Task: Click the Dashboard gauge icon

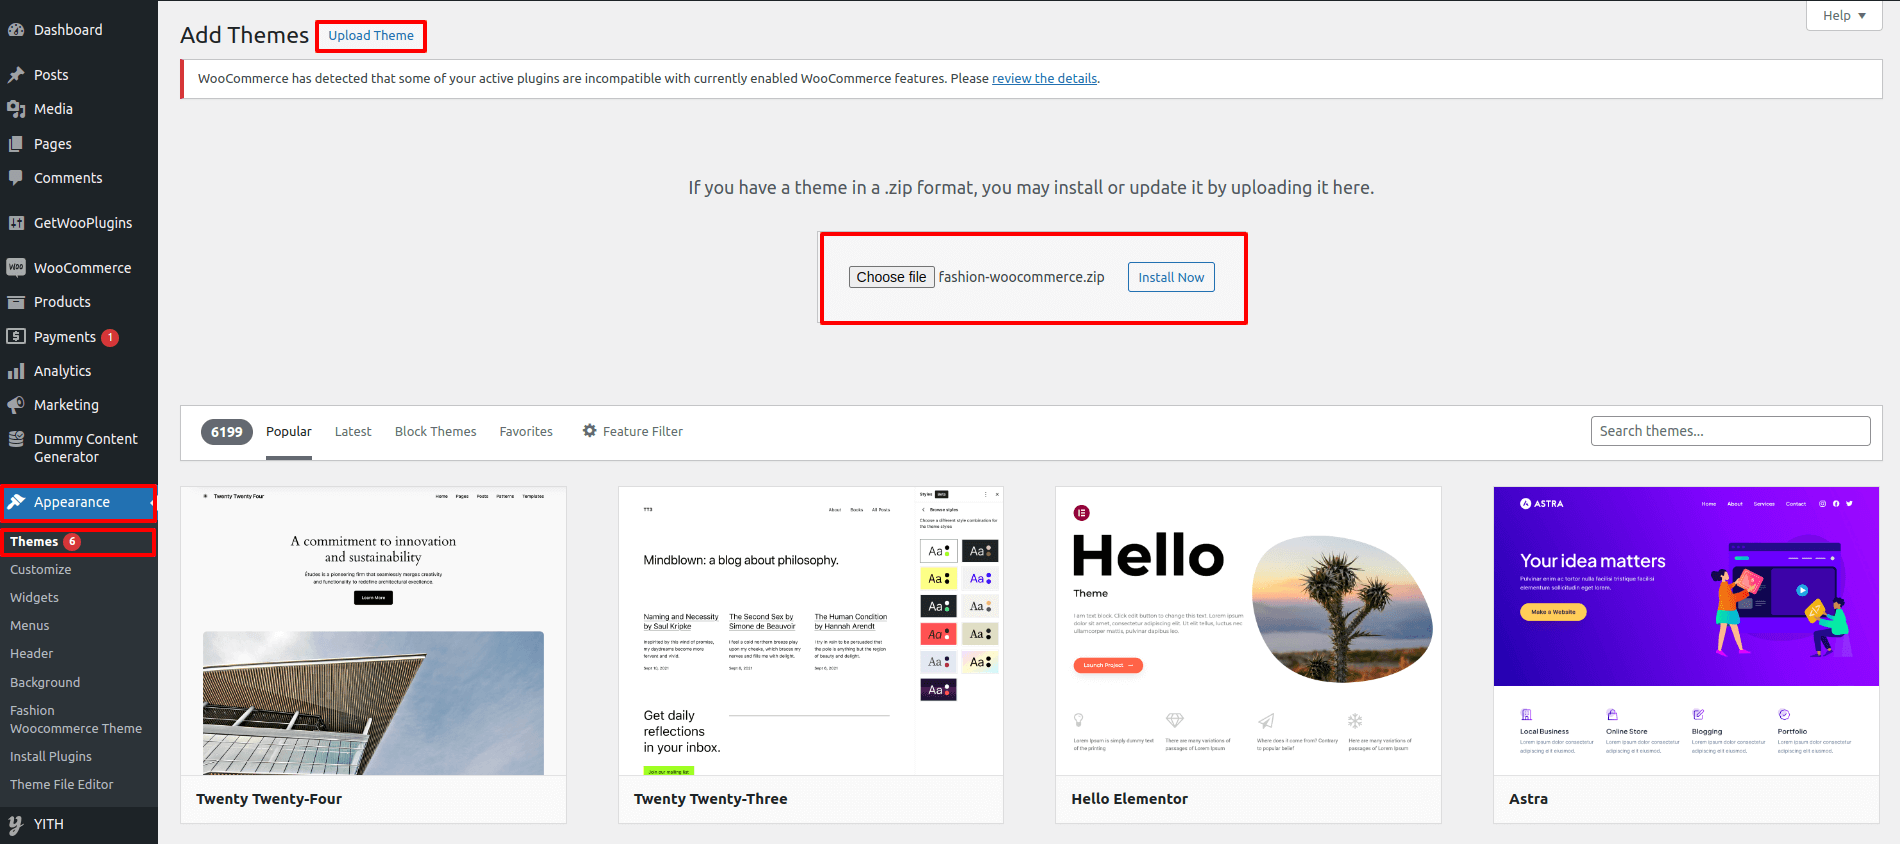Action: click(x=16, y=30)
